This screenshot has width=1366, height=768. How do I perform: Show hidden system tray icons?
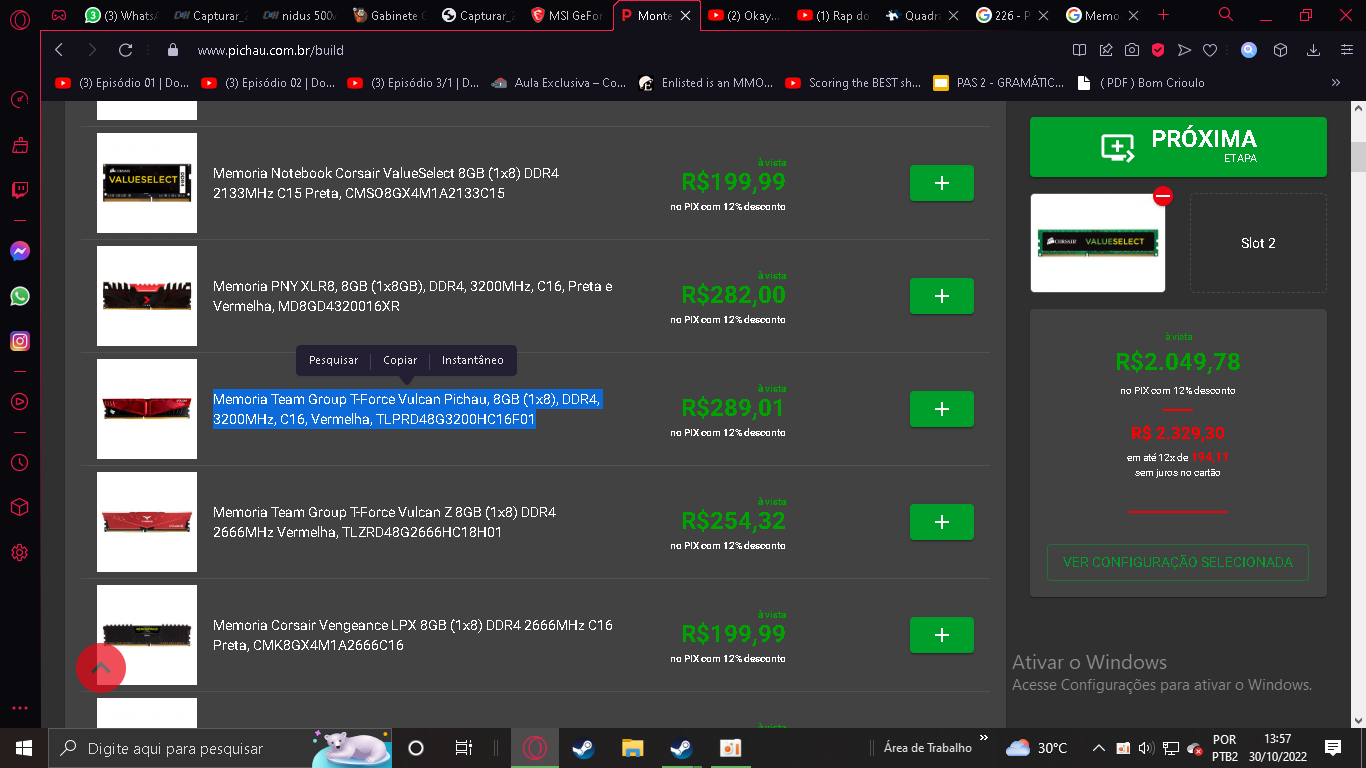point(1098,748)
